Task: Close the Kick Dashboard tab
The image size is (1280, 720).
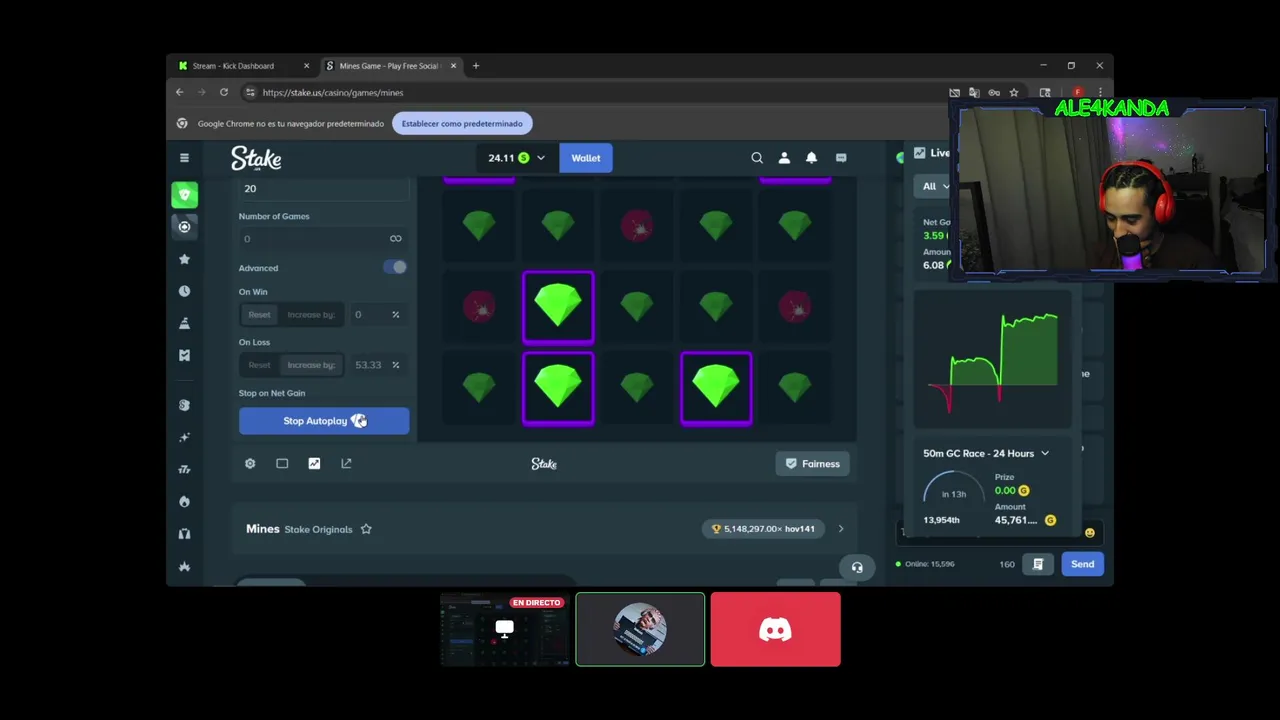Action: (x=306, y=66)
